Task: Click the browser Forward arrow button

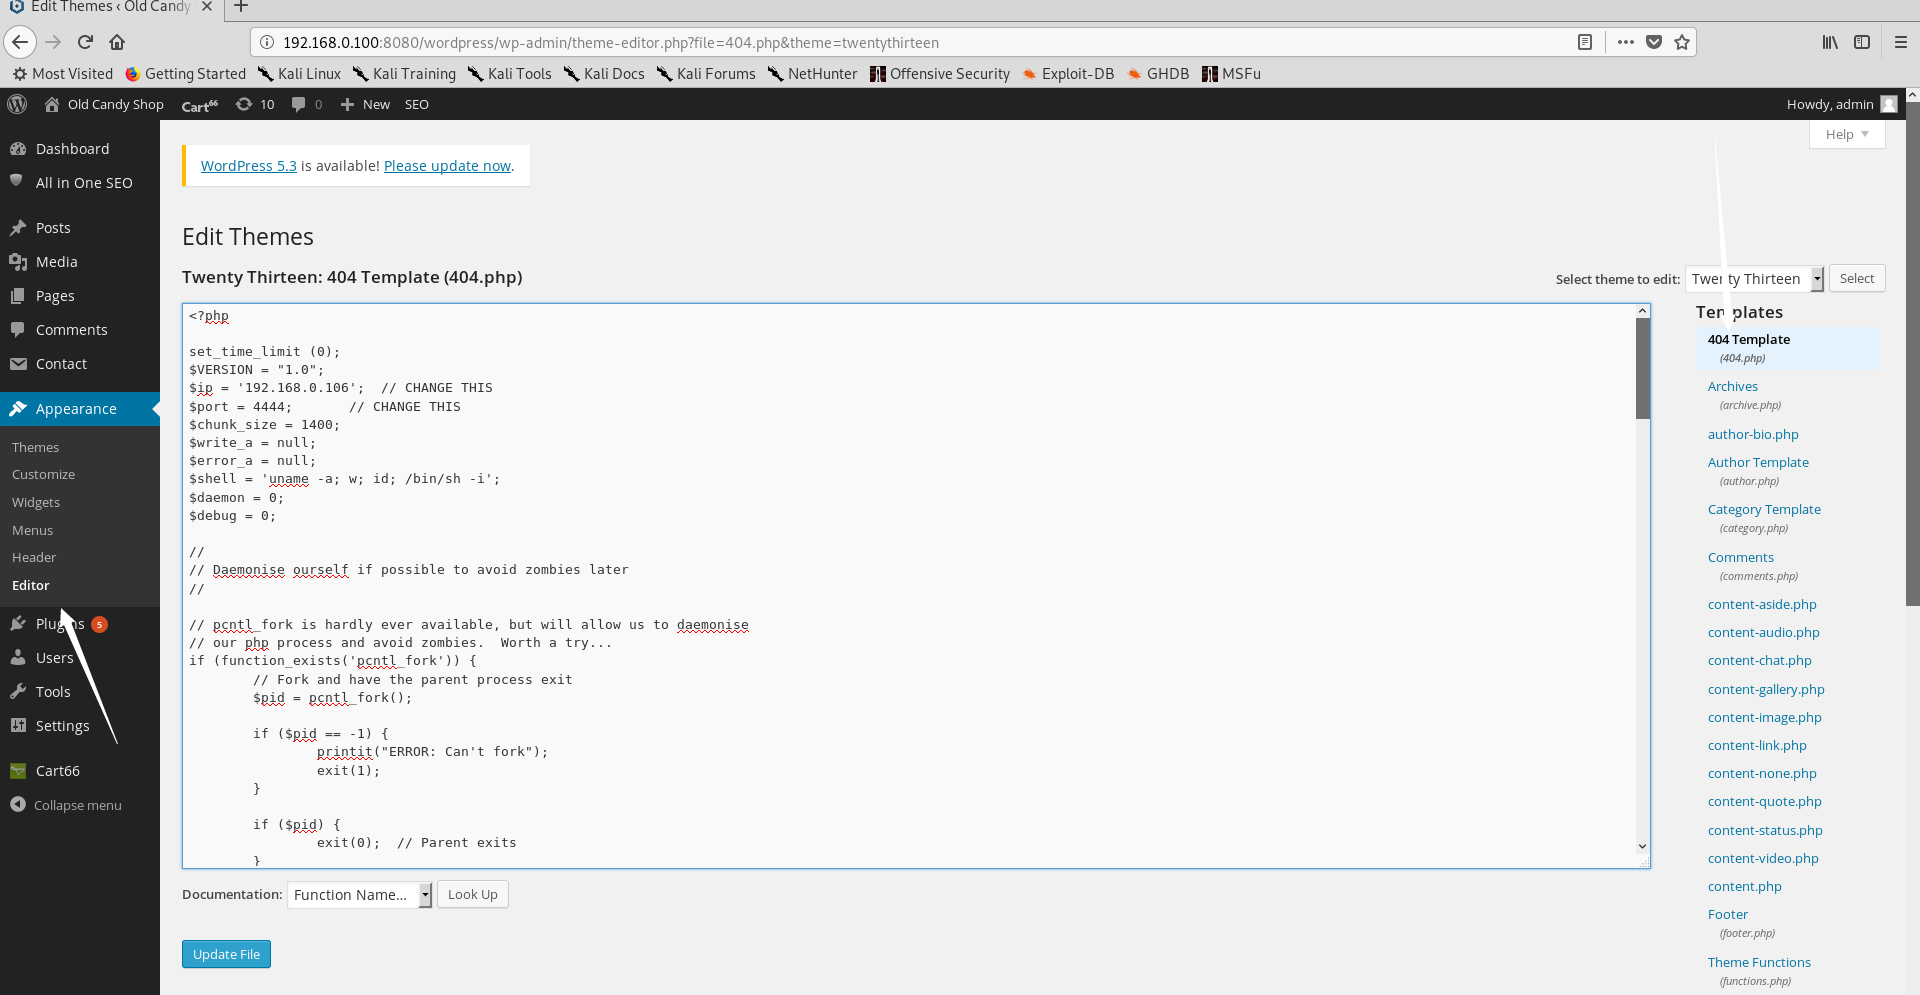Action: pos(53,42)
